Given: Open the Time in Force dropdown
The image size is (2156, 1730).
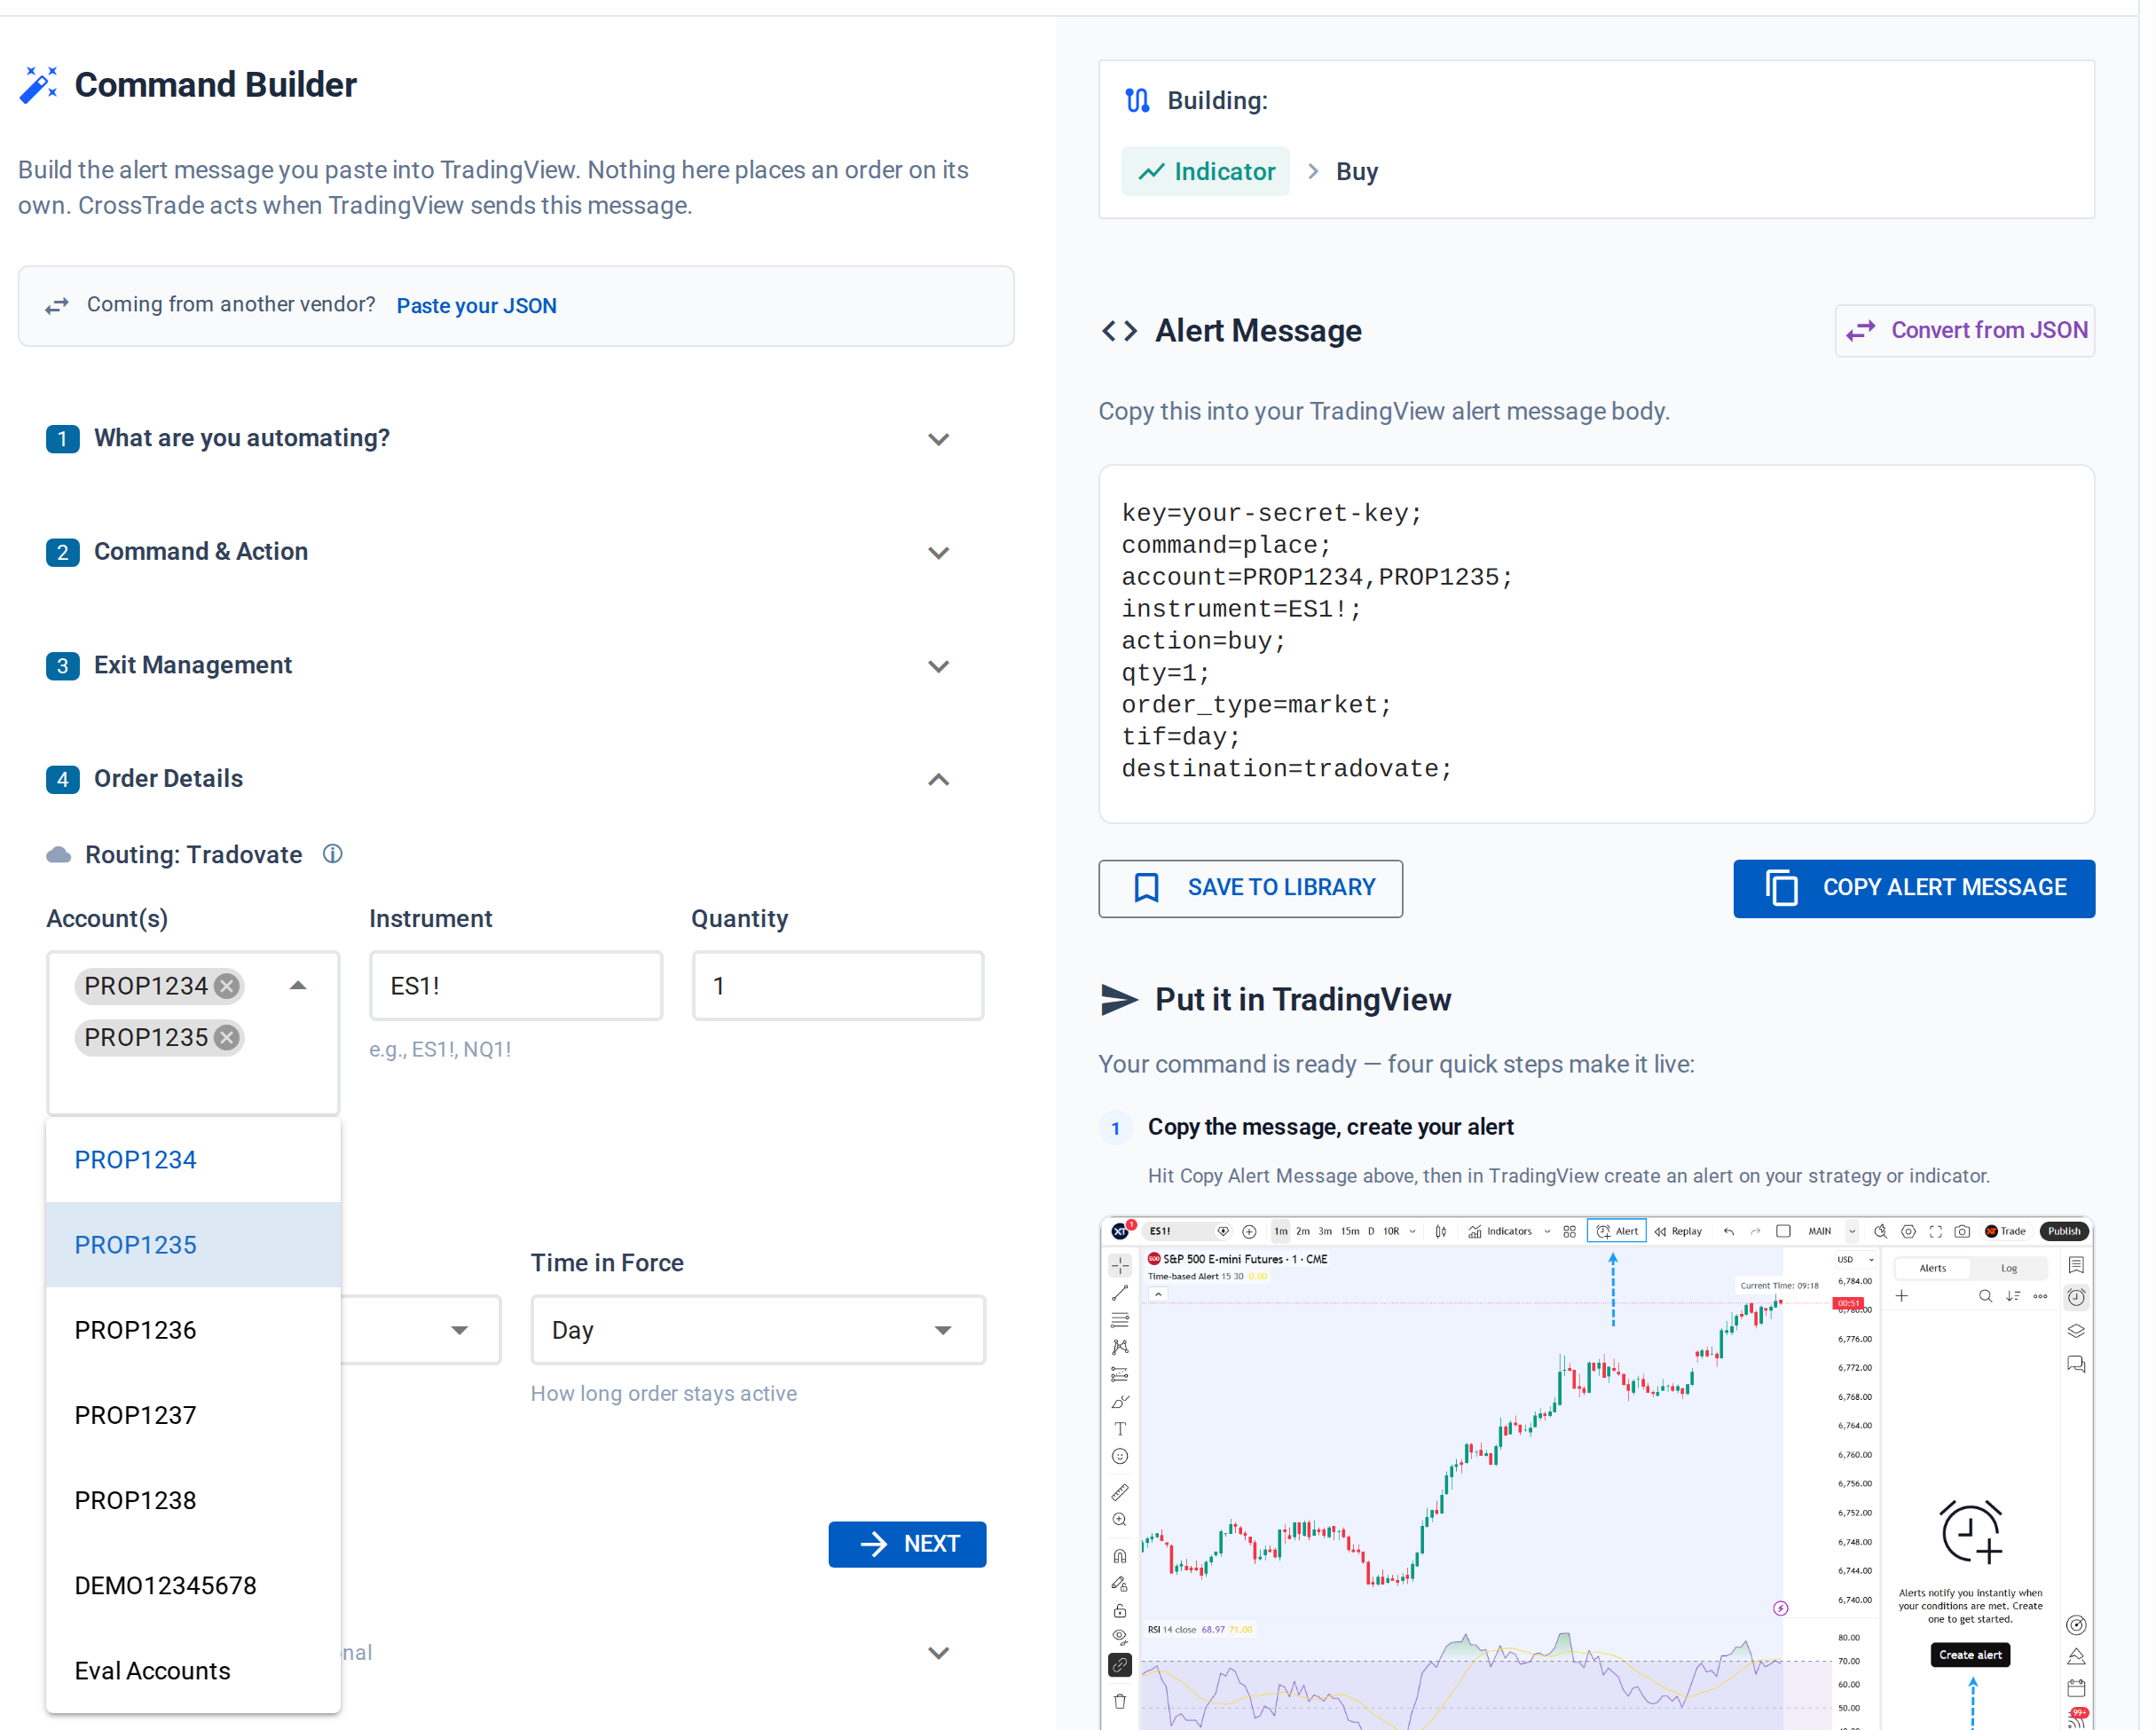Looking at the screenshot, I should coord(758,1330).
